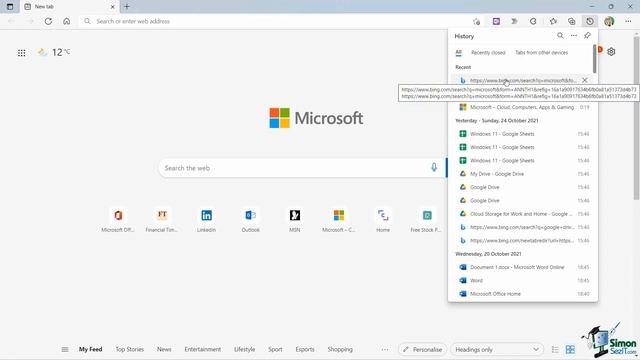Delete the bing search history entry

[585, 80]
